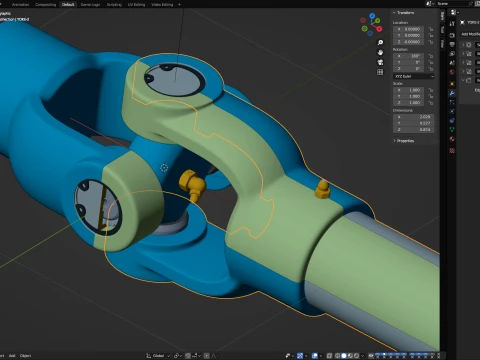Switch to the Compositing workspace tab

46,5
